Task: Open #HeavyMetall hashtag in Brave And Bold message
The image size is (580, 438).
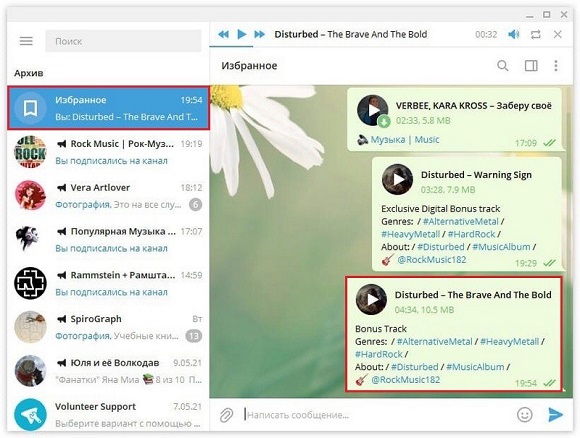Action: (509, 341)
